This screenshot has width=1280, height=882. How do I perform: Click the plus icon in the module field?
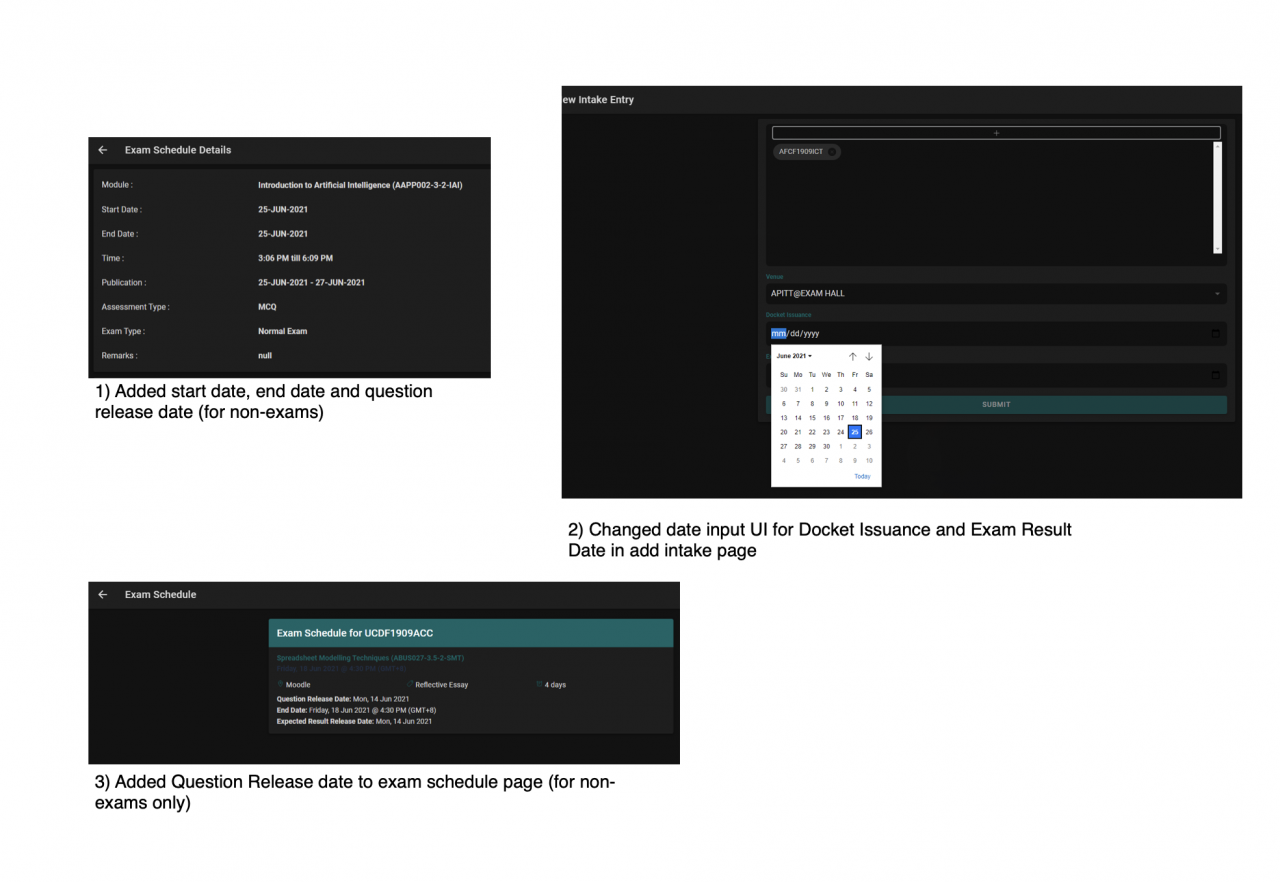[995, 132]
